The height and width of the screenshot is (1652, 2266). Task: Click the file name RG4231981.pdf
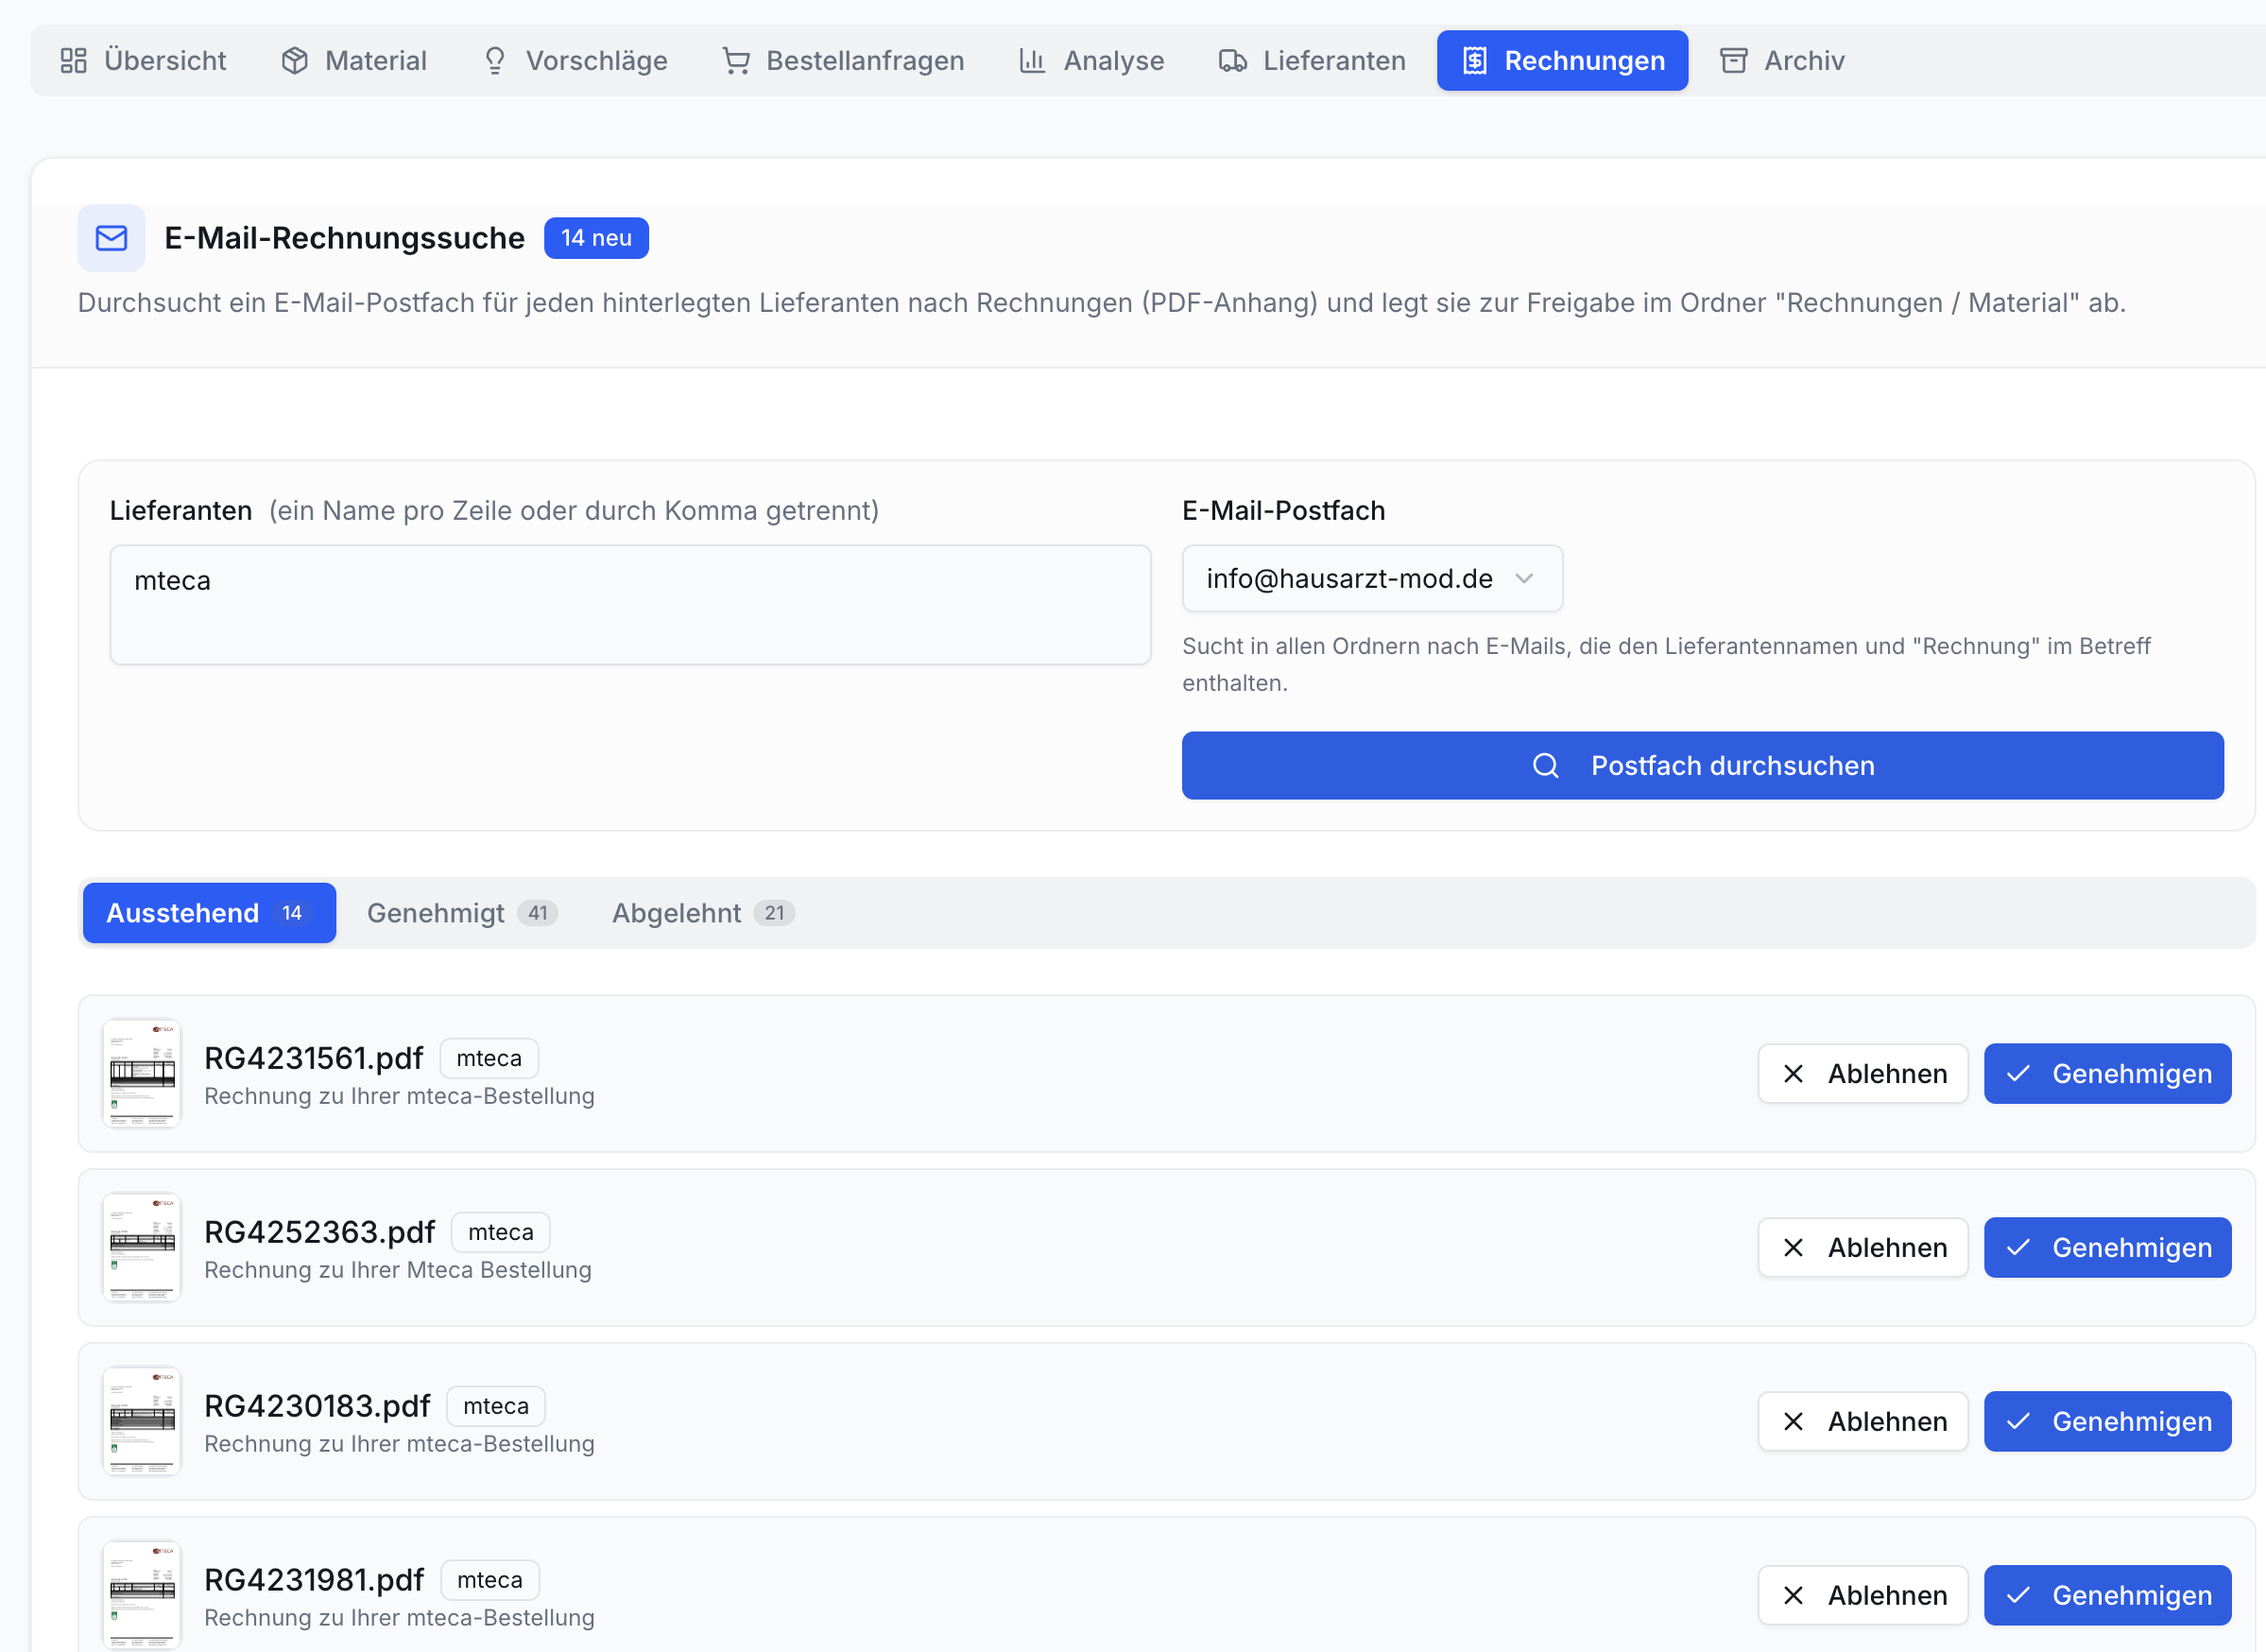pos(314,1580)
